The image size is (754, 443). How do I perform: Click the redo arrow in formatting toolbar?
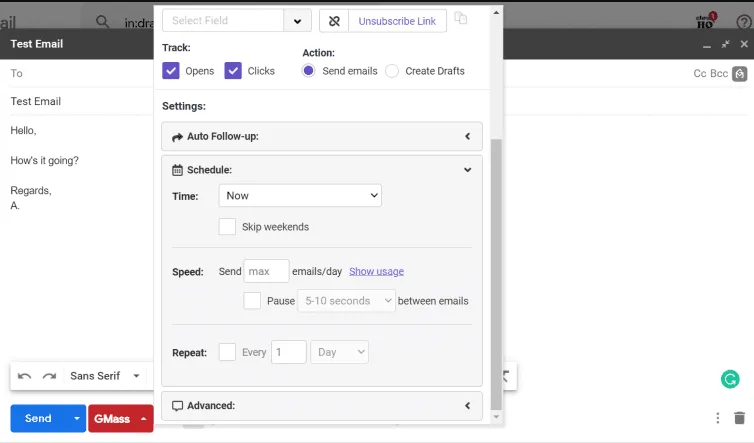coord(49,376)
